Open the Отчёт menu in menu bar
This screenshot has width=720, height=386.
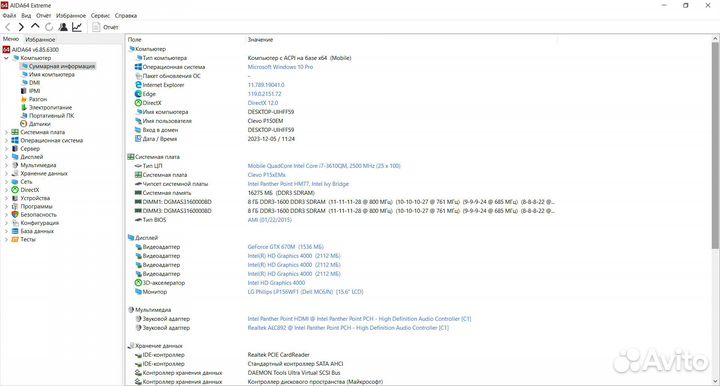pyautogui.click(x=44, y=16)
